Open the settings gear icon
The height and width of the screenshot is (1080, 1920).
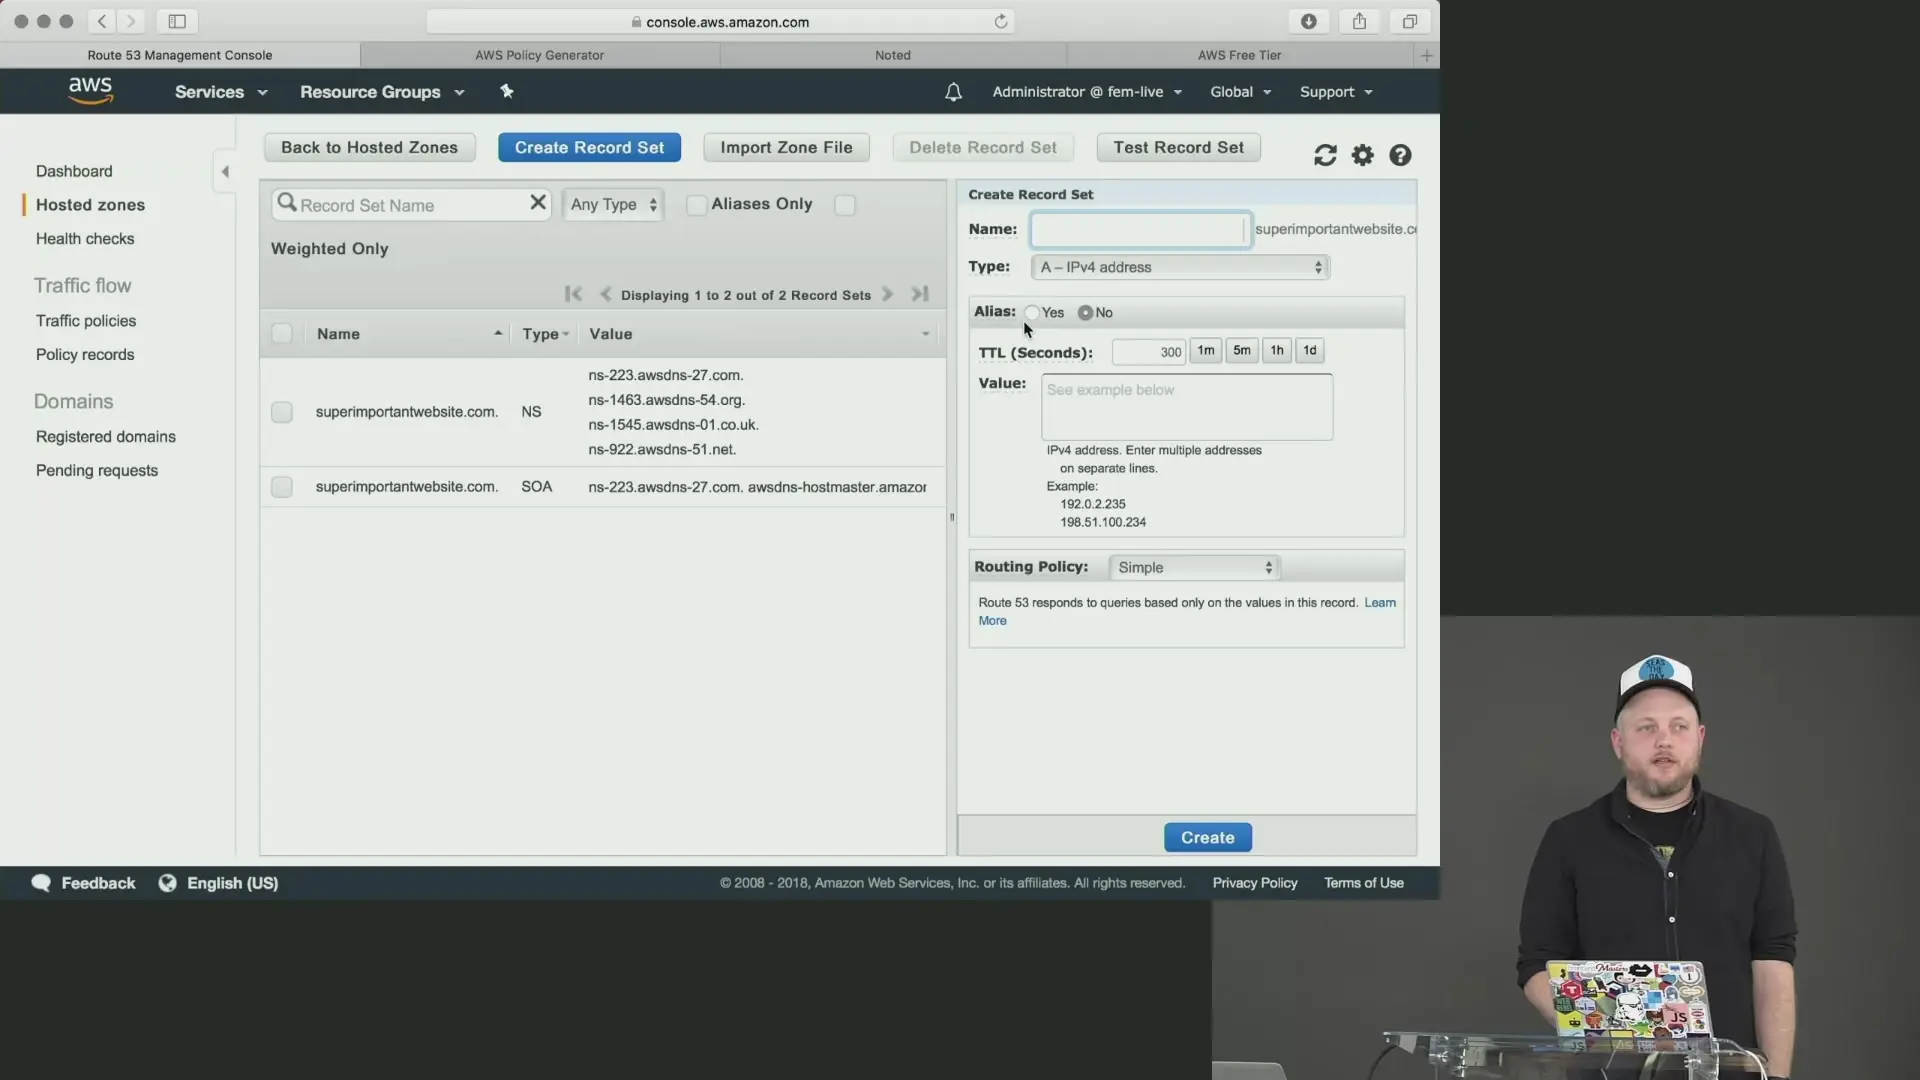click(x=1362, y=155)
